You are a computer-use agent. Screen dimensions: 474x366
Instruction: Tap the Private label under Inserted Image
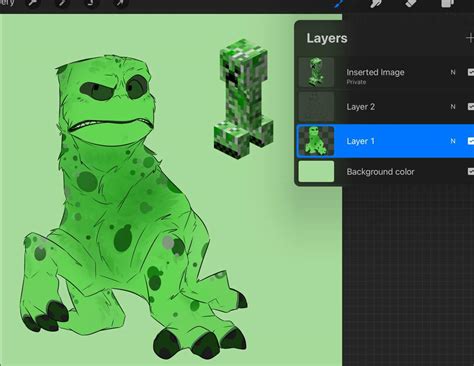pos(356,82)
